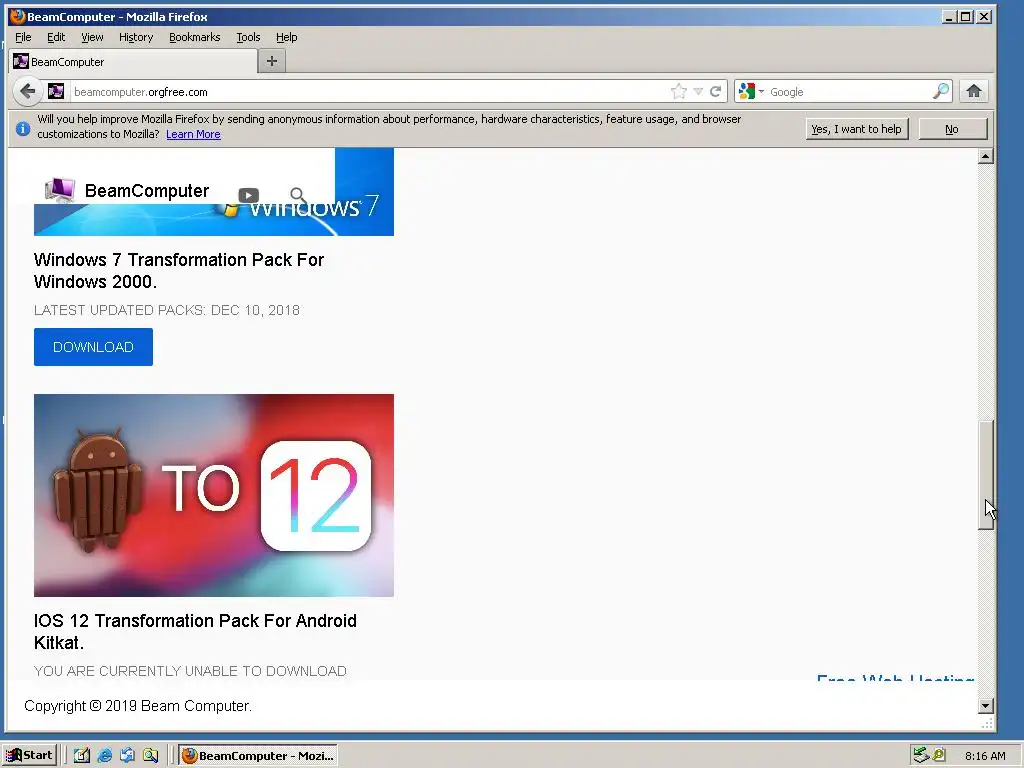Open the Android to iOS 12 image
The image size is (1024, 768).
tap(214, 495)
